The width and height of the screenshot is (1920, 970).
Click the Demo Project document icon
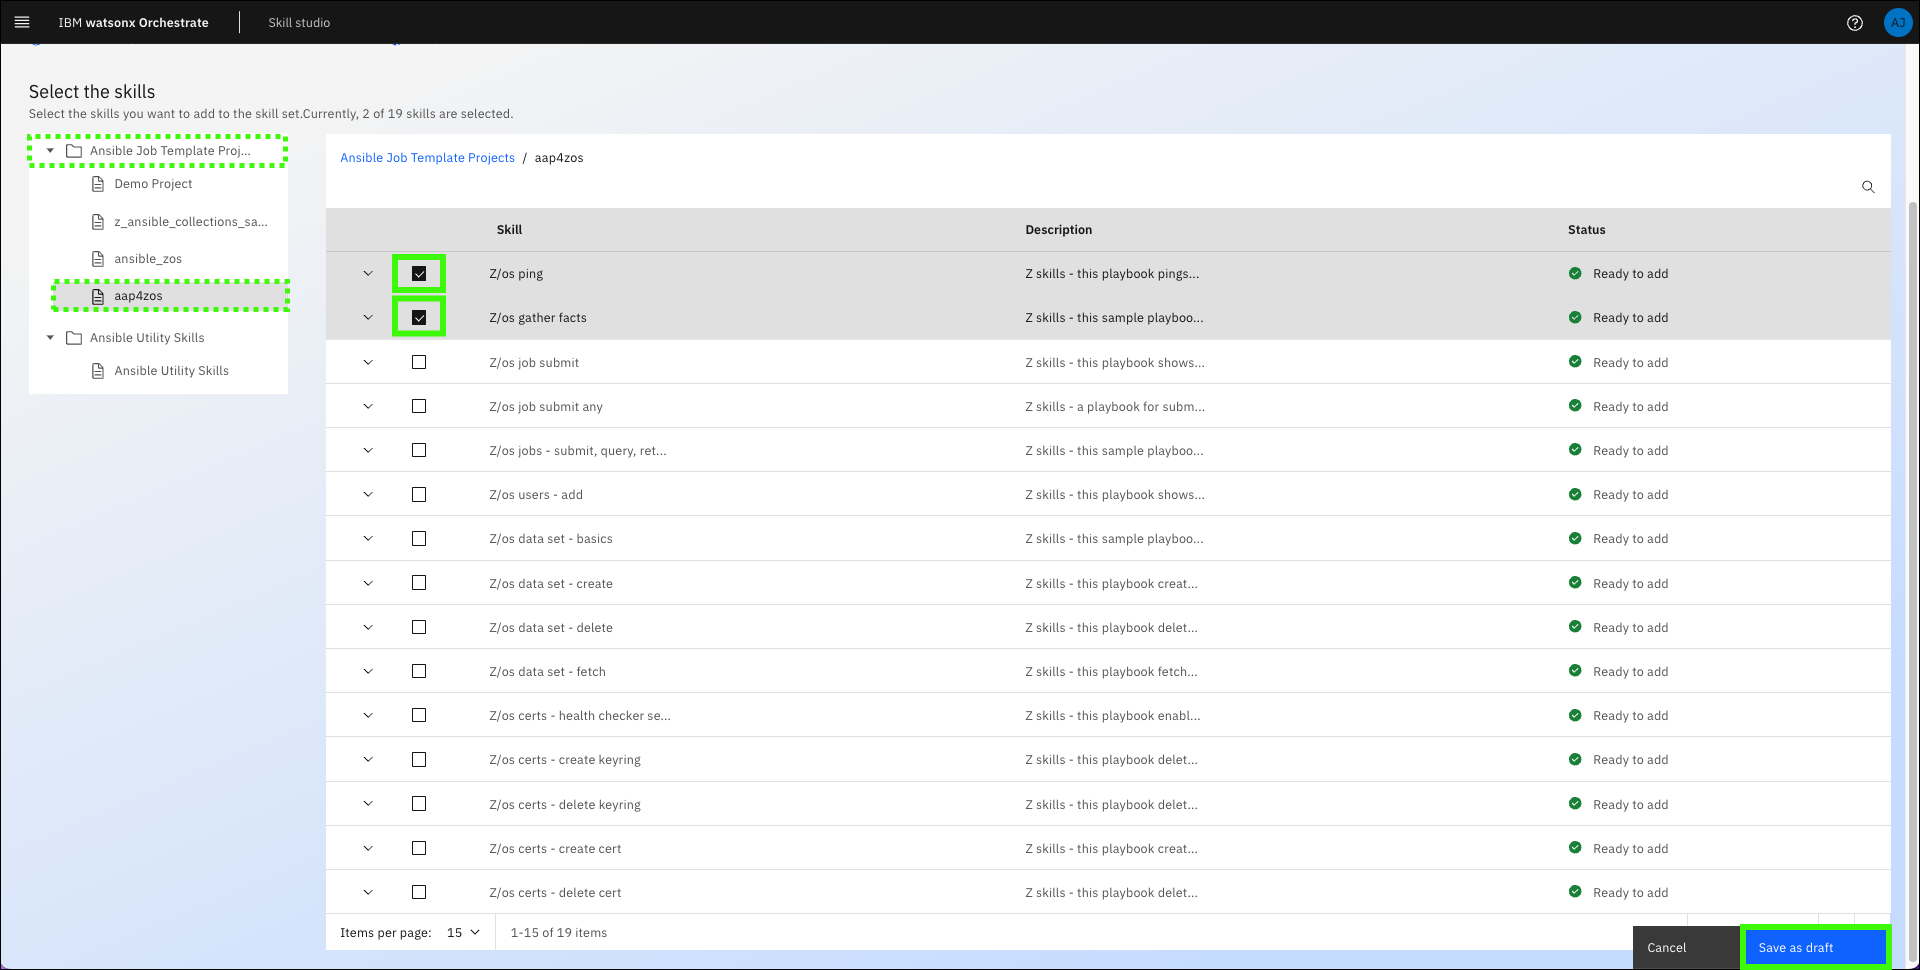coord(98,184)
